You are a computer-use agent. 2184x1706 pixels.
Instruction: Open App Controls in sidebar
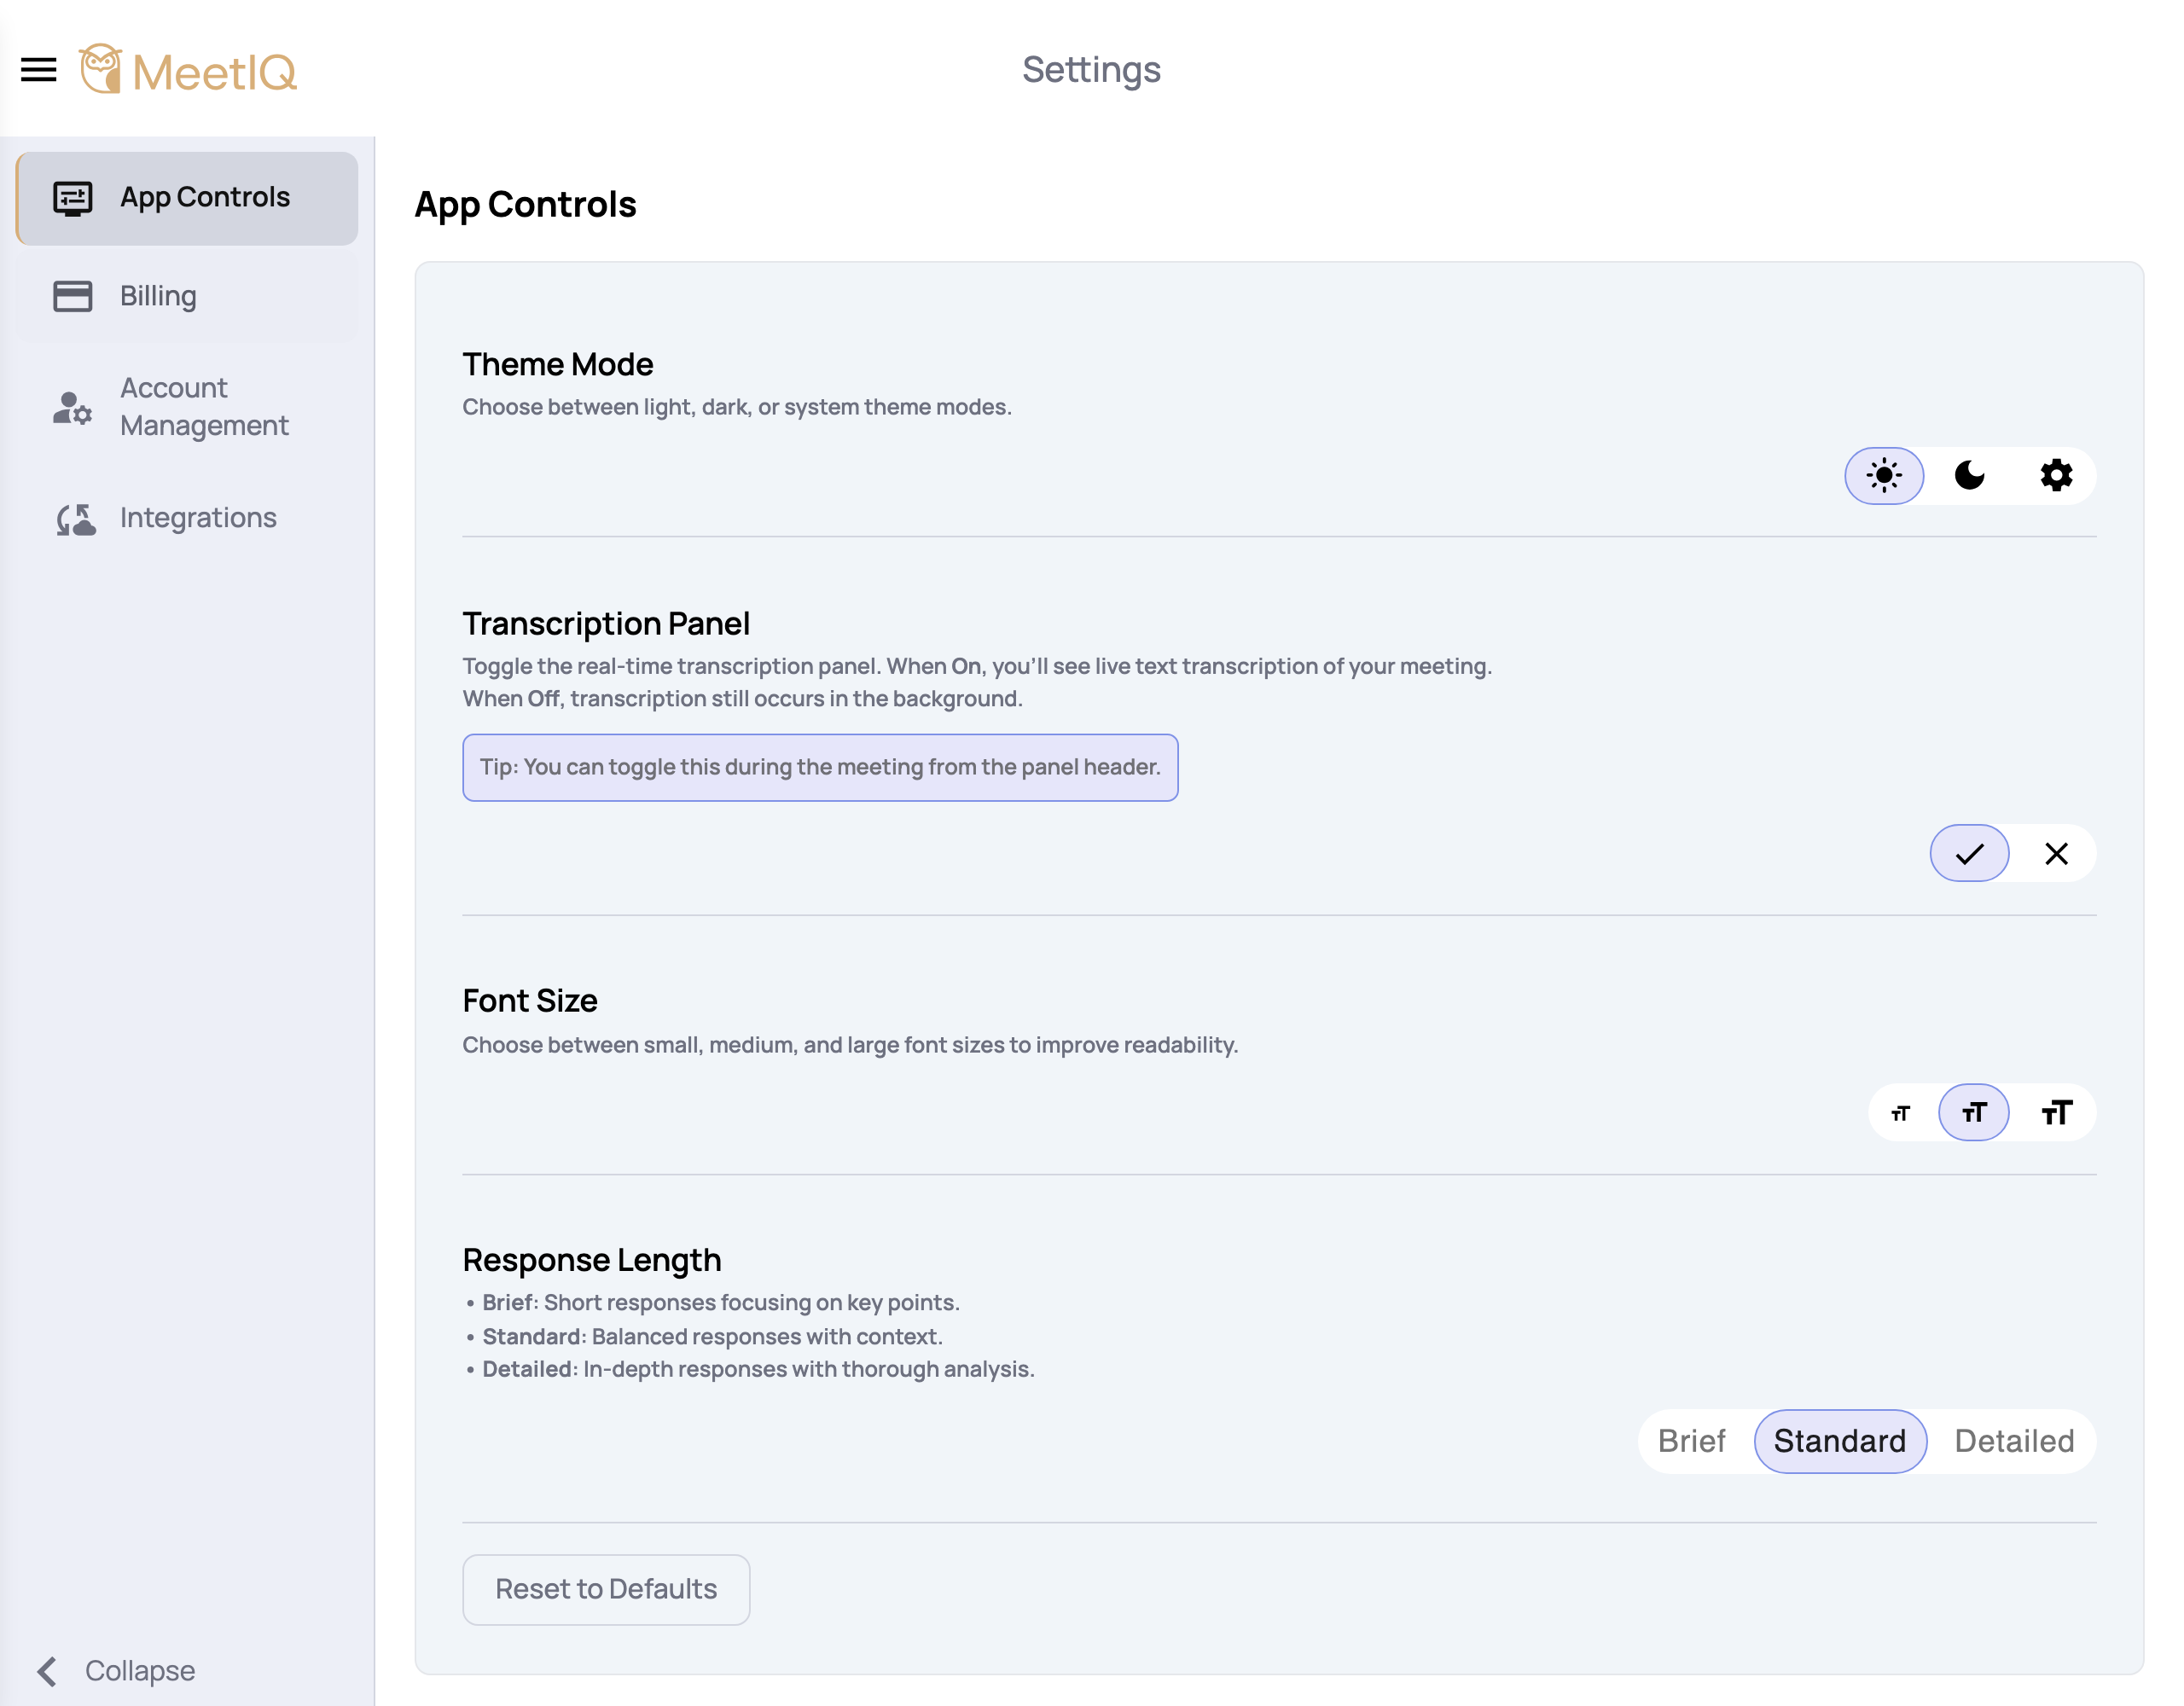[187, 198]
